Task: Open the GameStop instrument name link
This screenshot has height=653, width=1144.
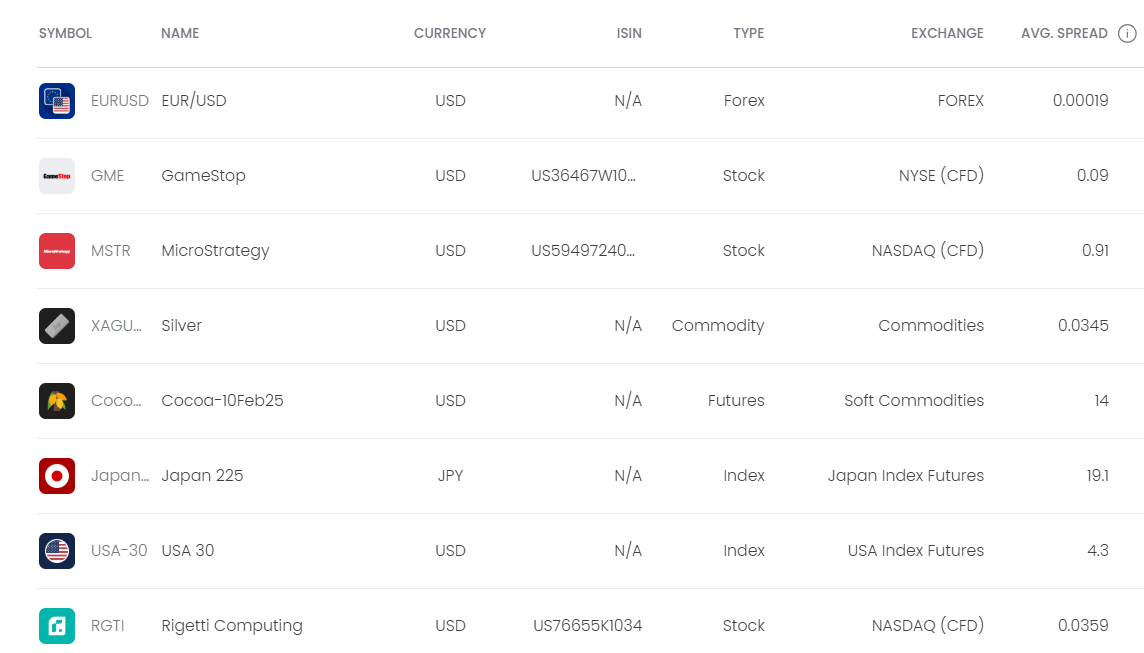Action: 203,176
